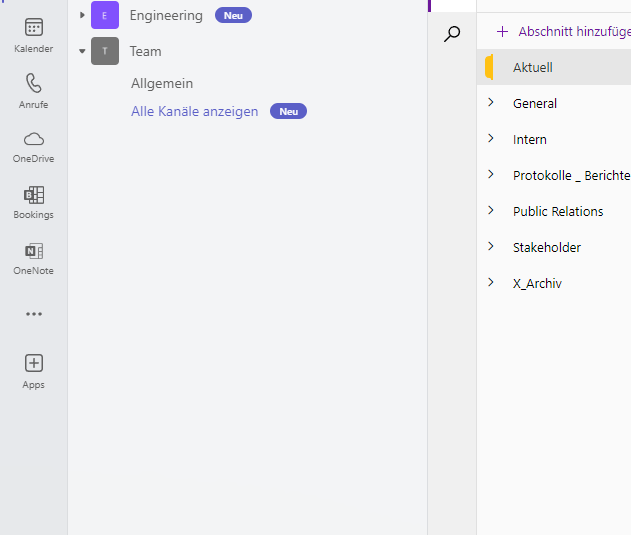Open Anrufe calls icon
The width and height of the screenshot is (631, 535).
tap(34, 90)
